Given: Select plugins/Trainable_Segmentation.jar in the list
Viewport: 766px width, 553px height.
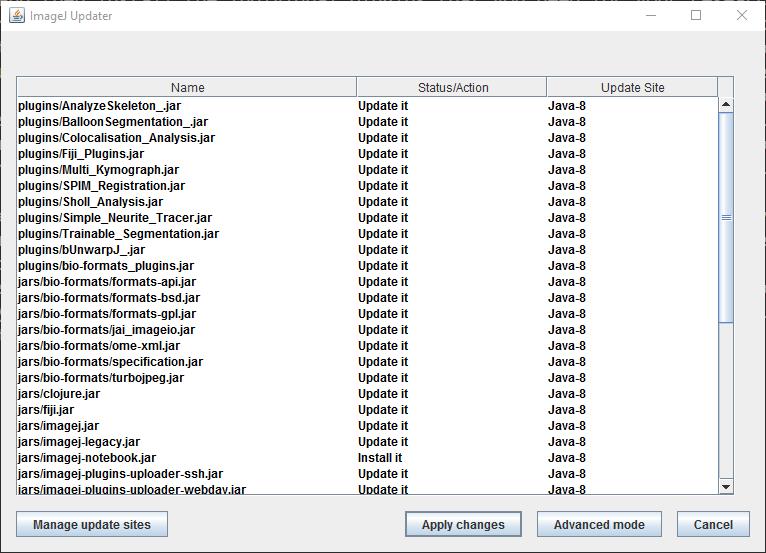Looking at the screenshot, I should [118, 234].
